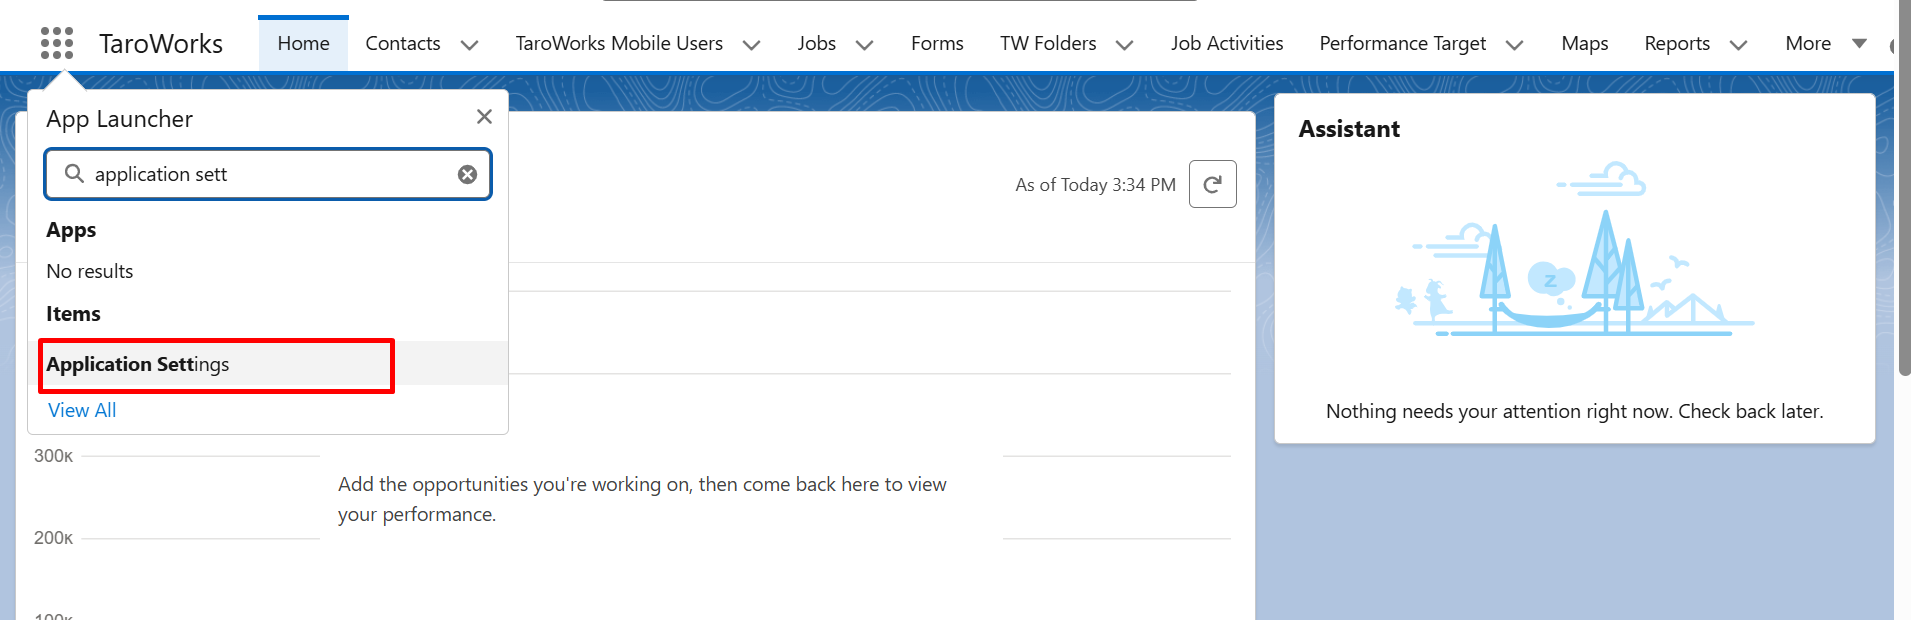Click the TaroWorks app name

click(161, 43)
